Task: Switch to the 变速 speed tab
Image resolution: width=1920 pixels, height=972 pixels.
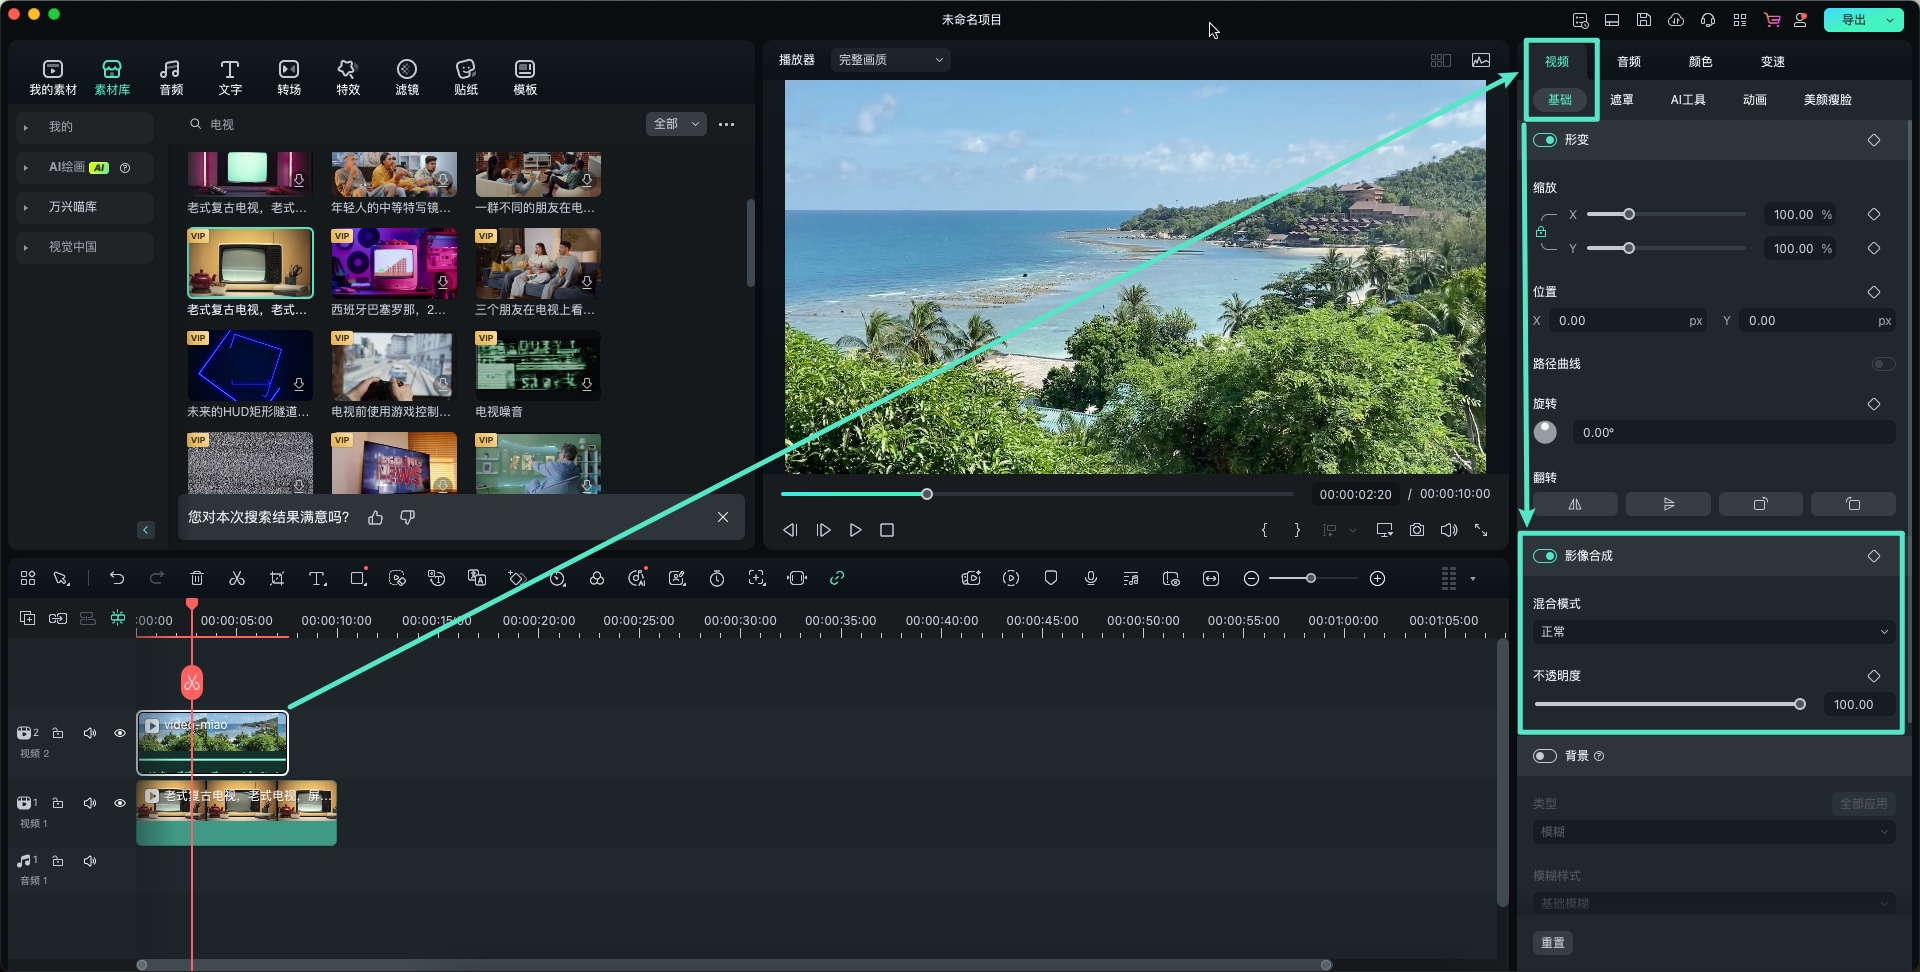Action: pos(1773,62)
